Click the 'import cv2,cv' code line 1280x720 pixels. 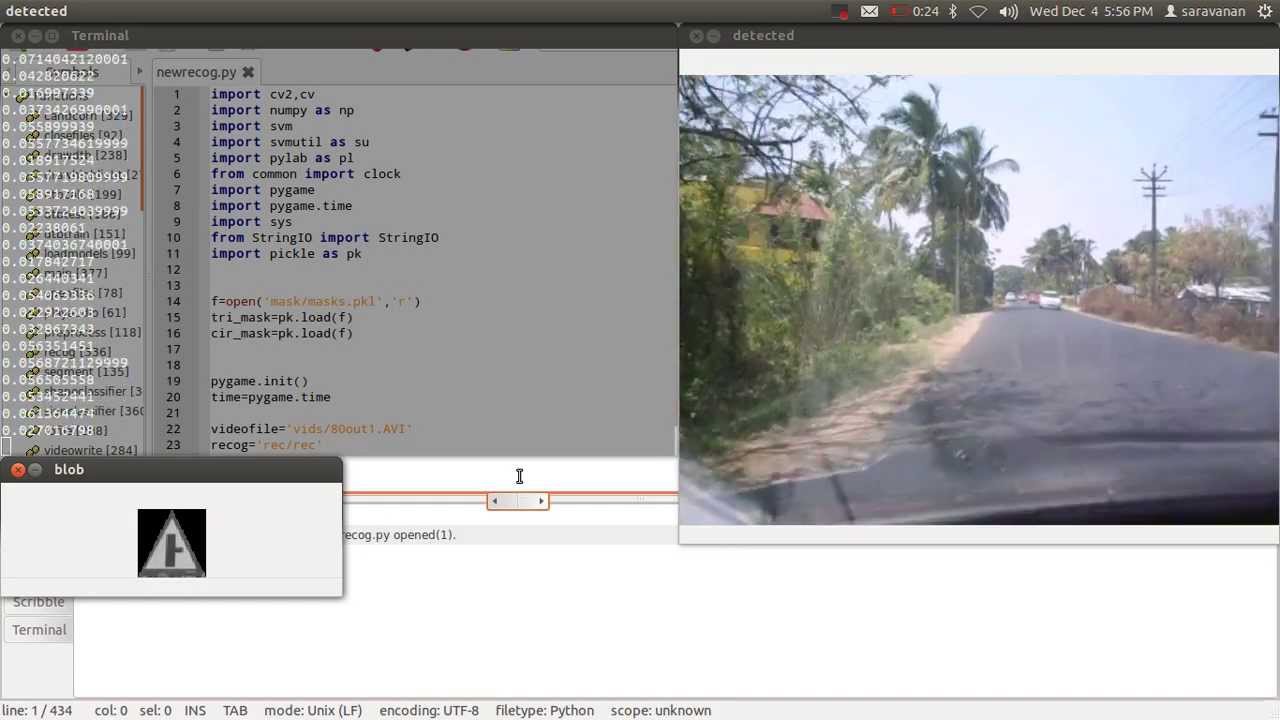[263, 94]
